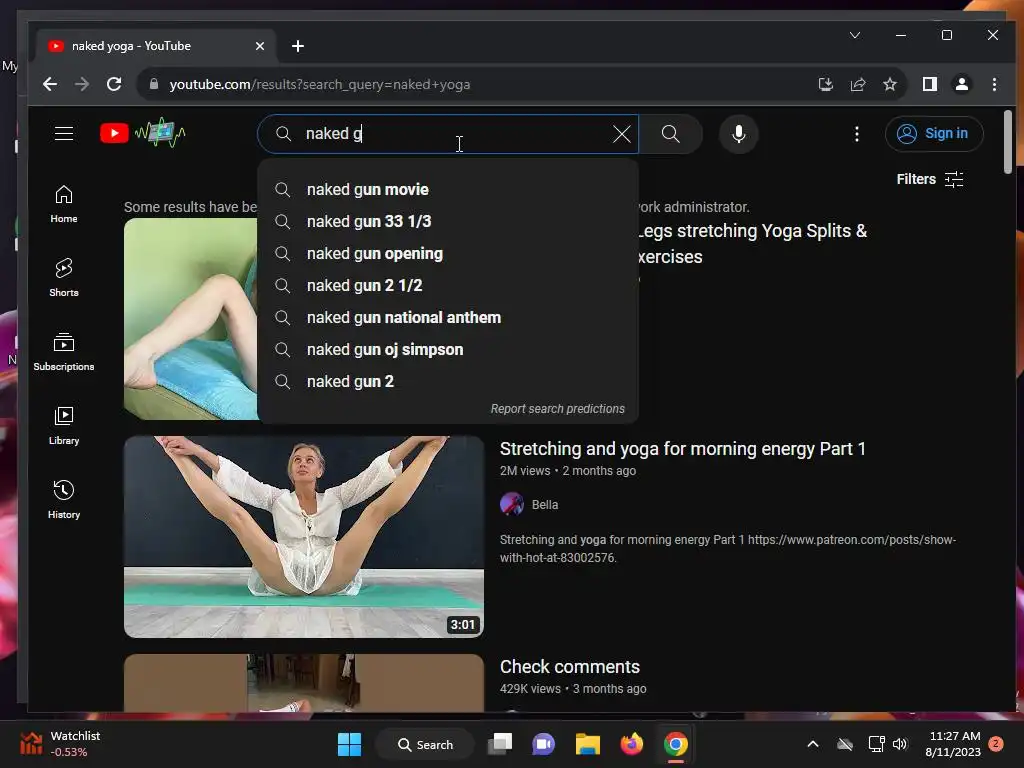Open the YouTube hamburger guide menu
Screen dimensions: 1024x768
[x=64, y=134]
